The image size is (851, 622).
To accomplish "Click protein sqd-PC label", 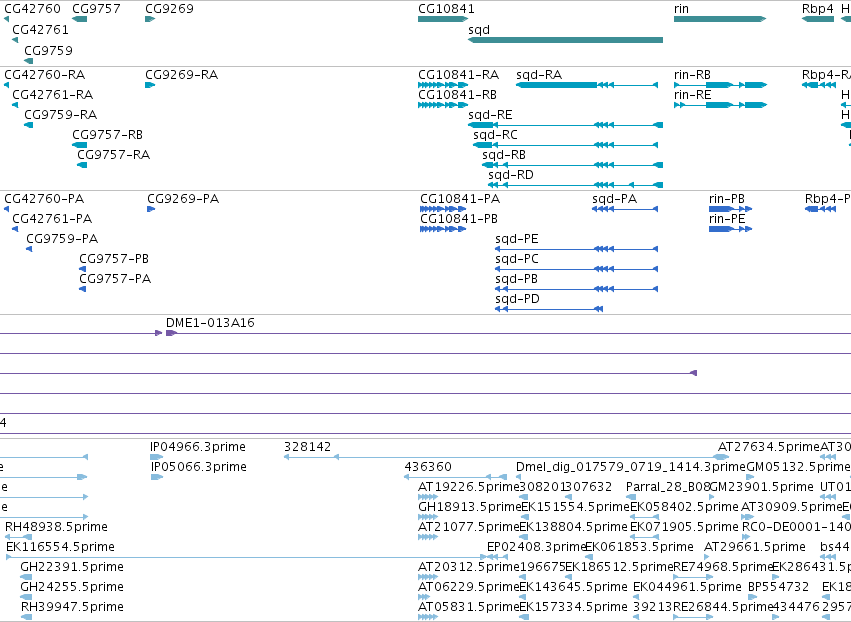I will point(517,259).
